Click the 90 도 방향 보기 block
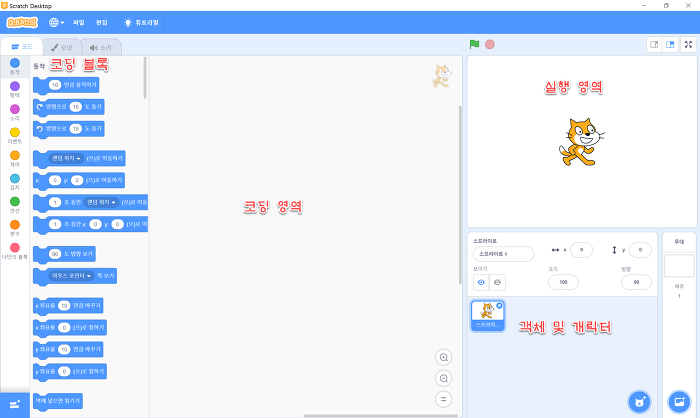Screen dimensions: 700x418 point(64,254)
